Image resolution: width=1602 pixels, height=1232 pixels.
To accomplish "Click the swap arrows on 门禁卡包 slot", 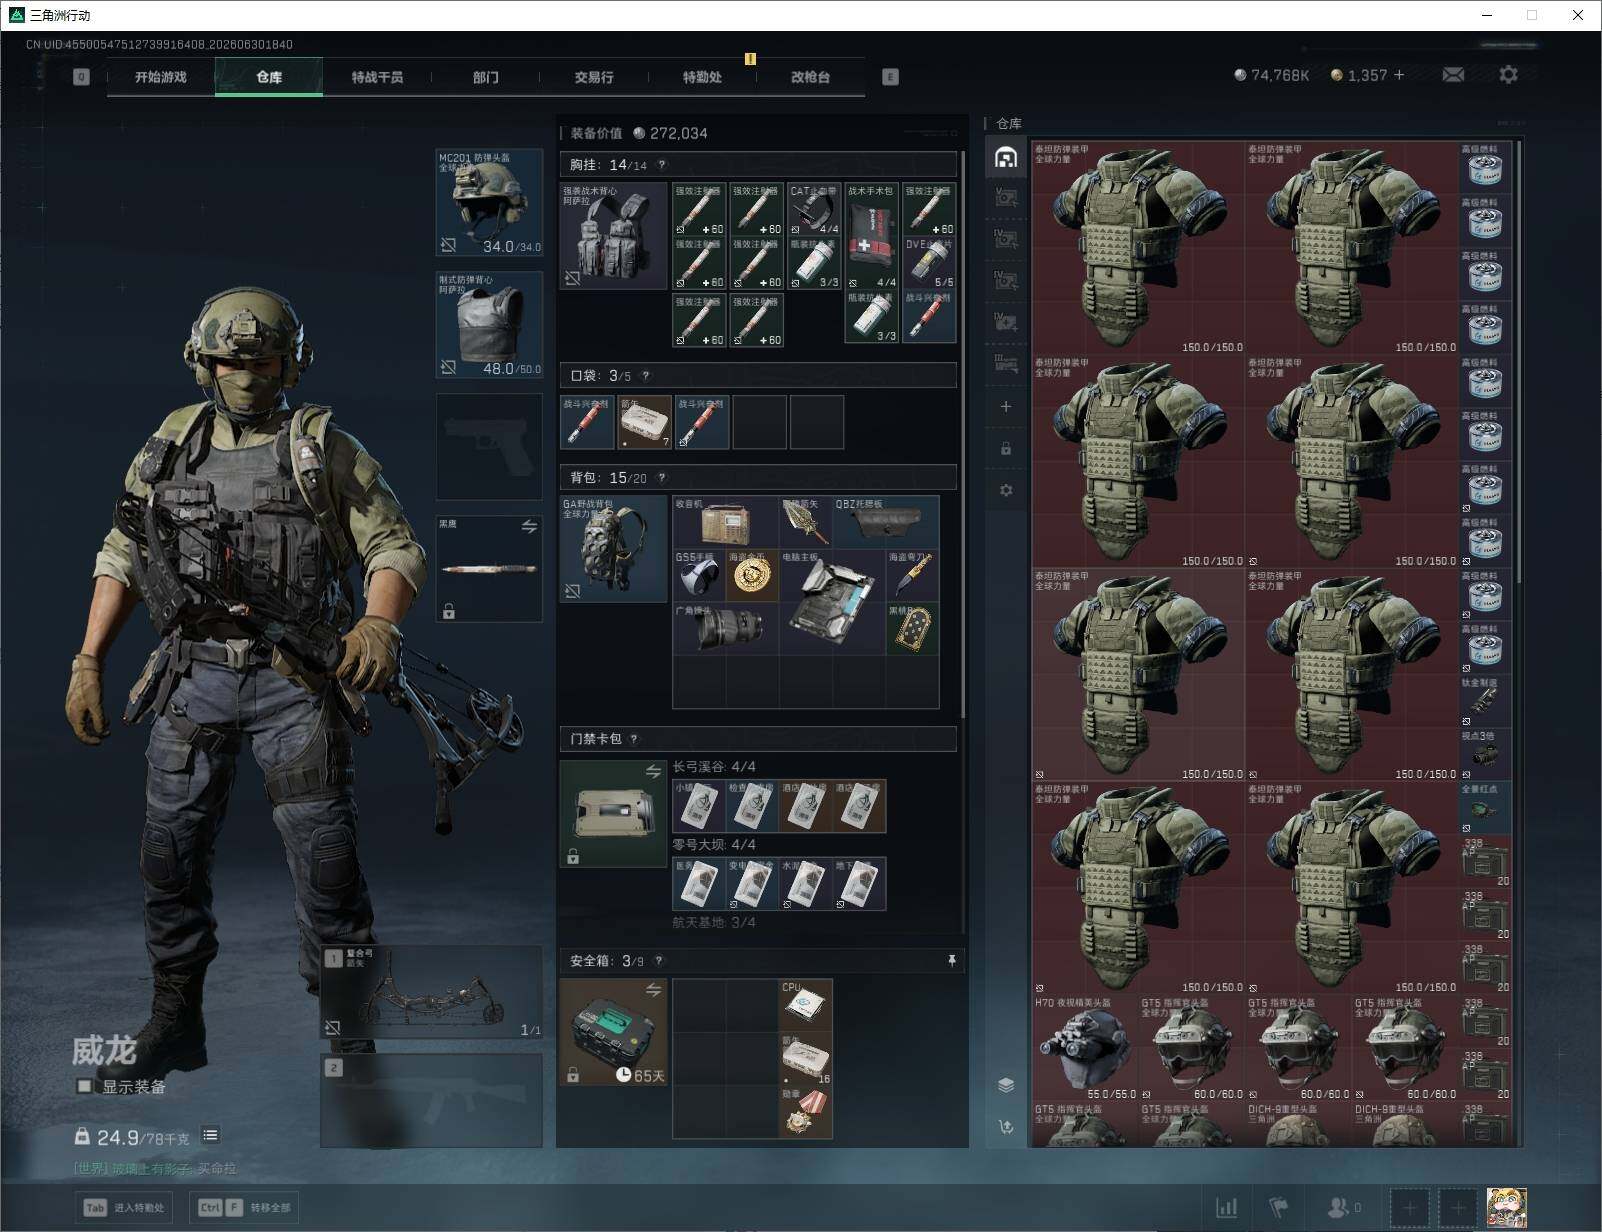I will (653, 771).
